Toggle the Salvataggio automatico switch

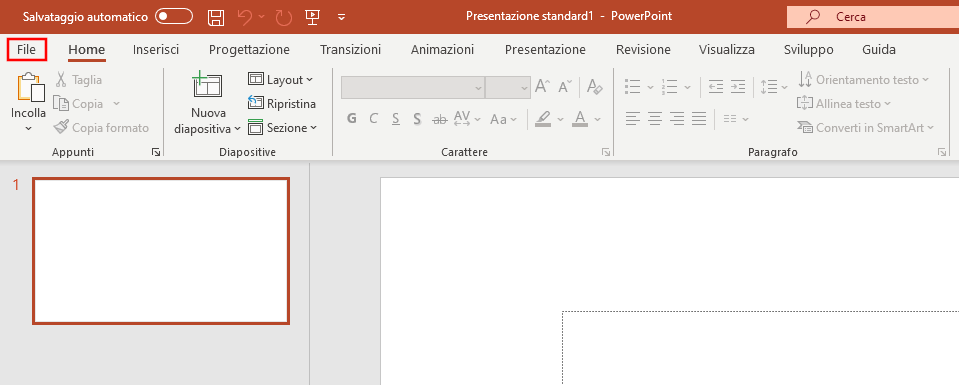pyautogui.click(x=174, y=16)
